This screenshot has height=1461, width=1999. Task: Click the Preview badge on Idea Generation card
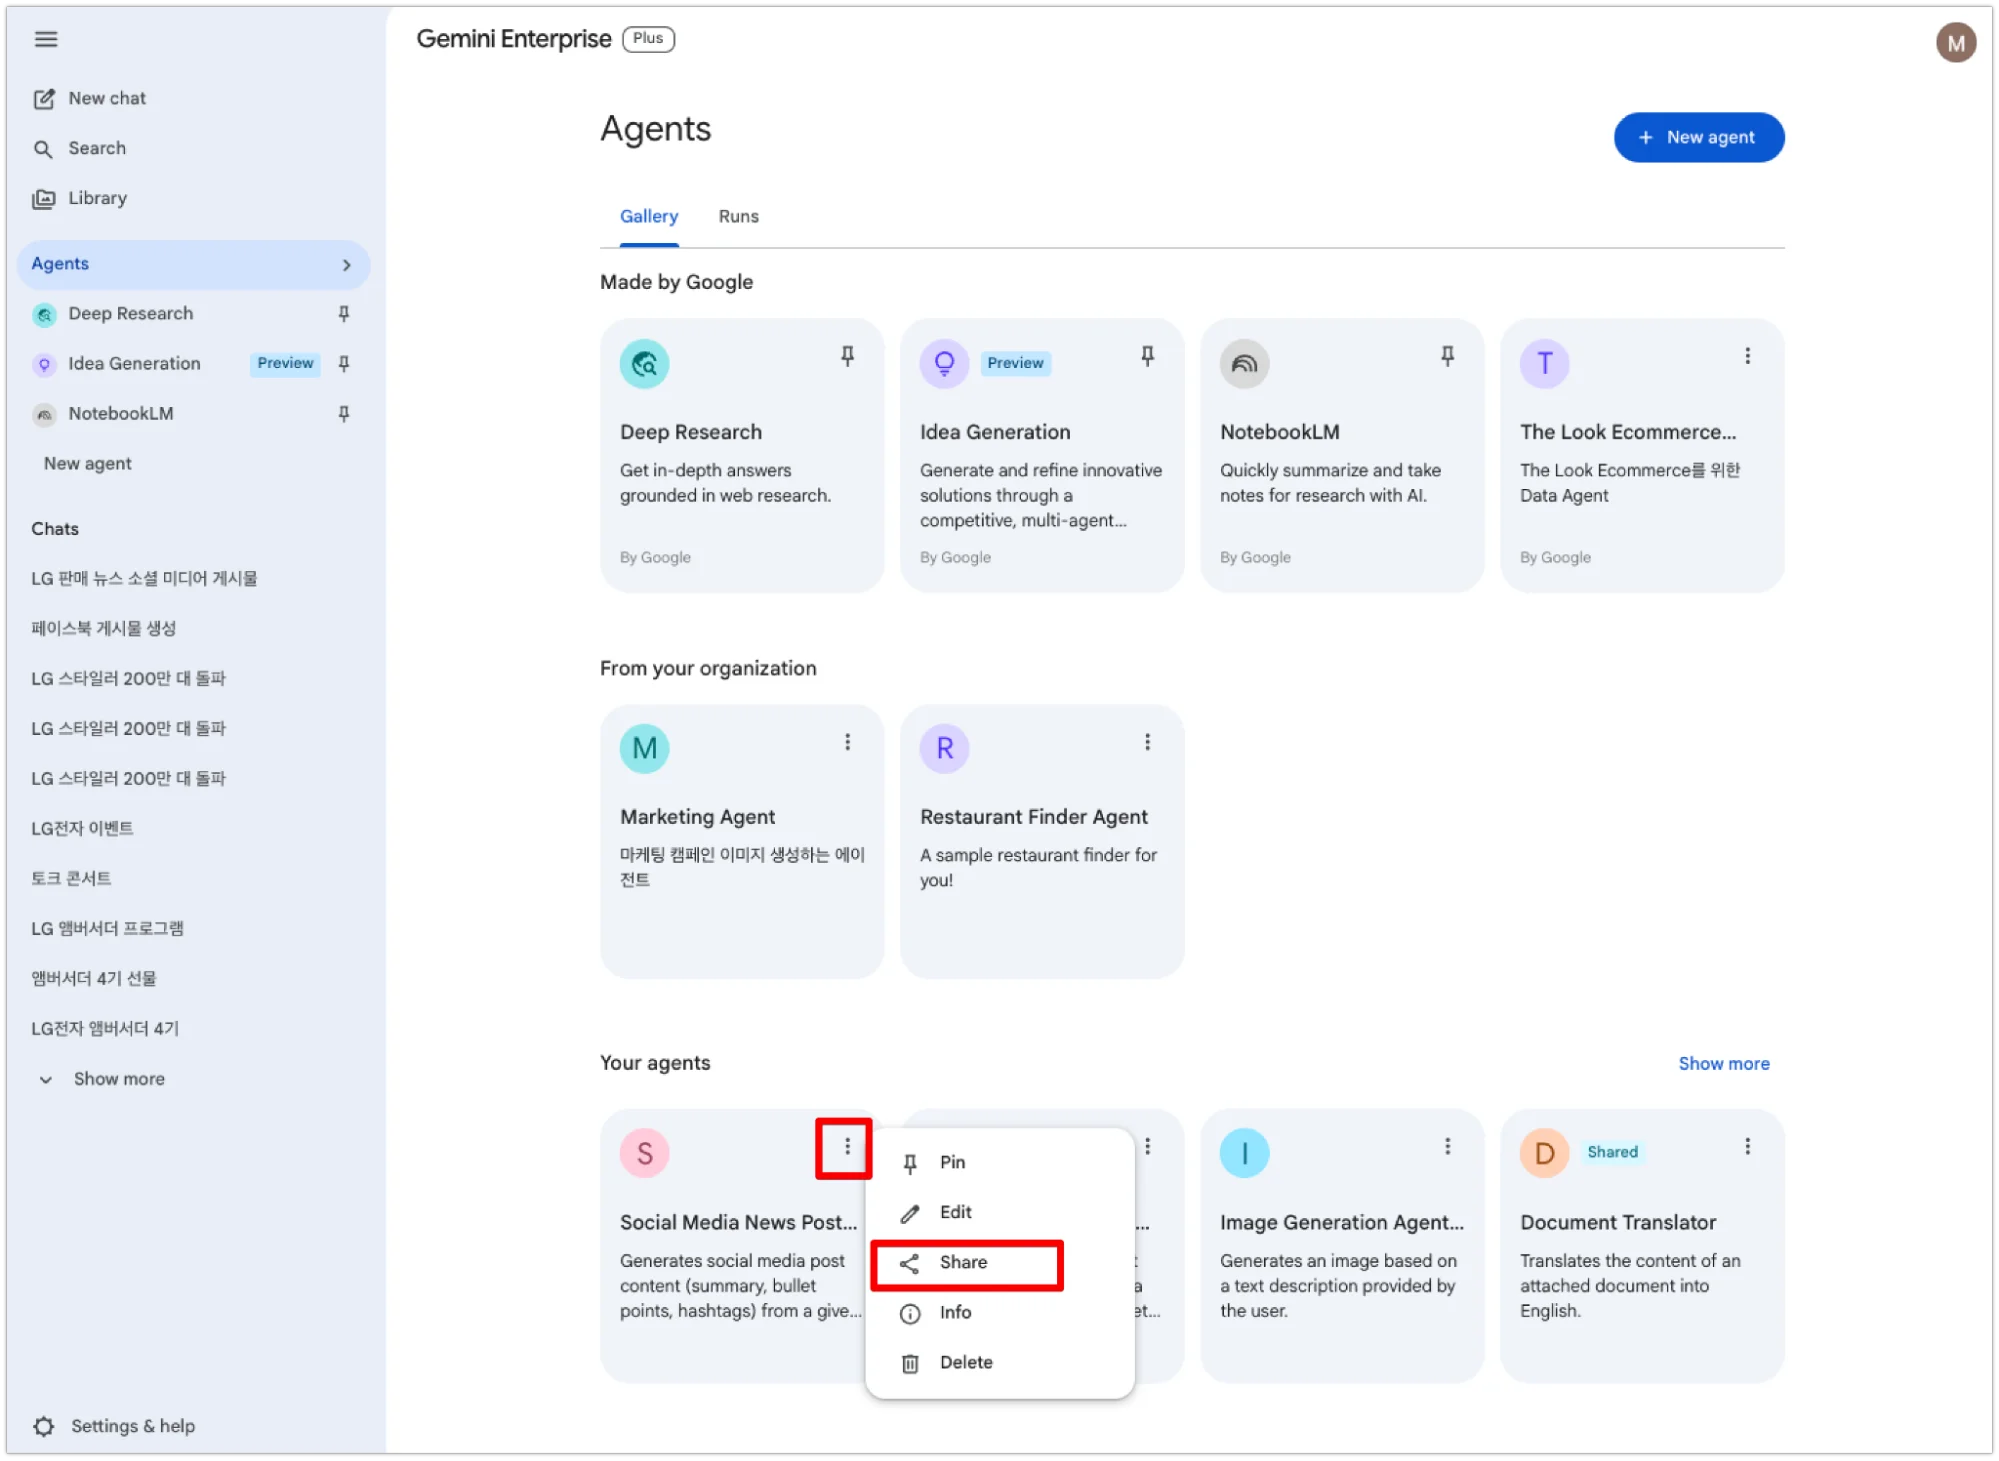click(x=1015, y=364)
